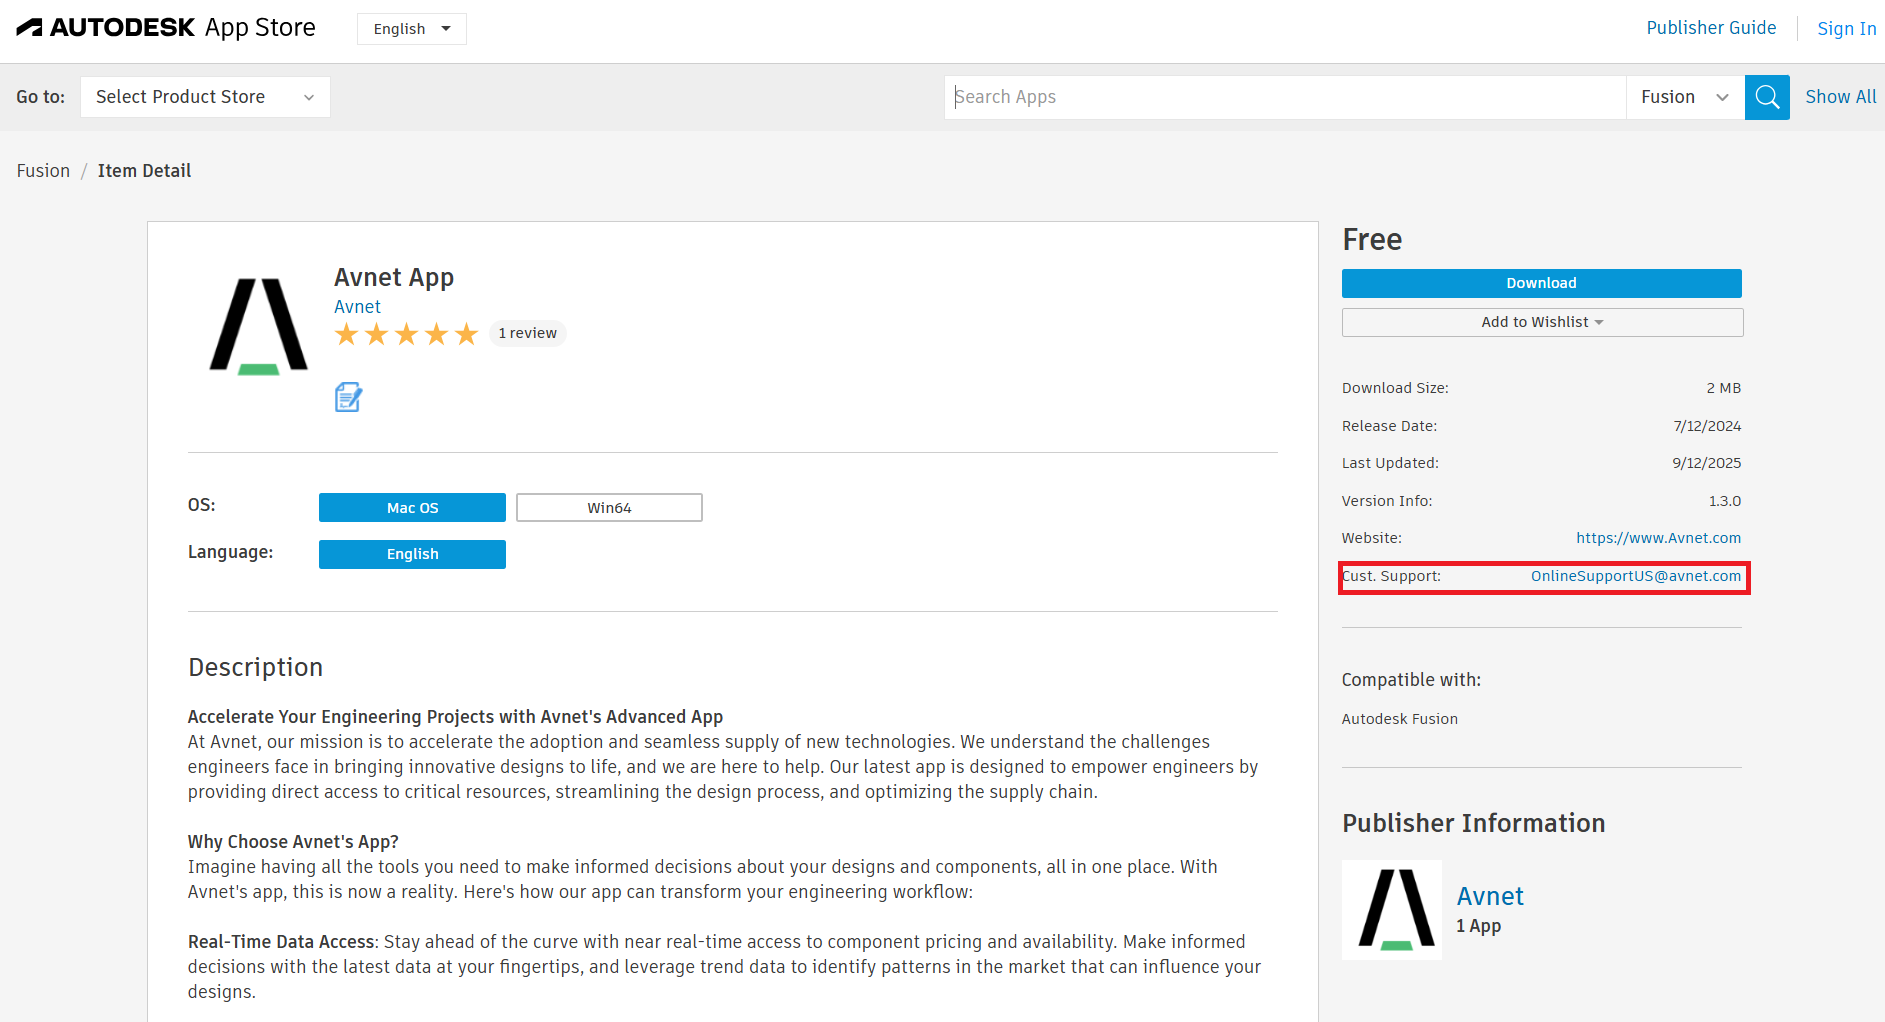
Task: Navigate to the Fusion breadcrumb
Action: click(42, 170)
